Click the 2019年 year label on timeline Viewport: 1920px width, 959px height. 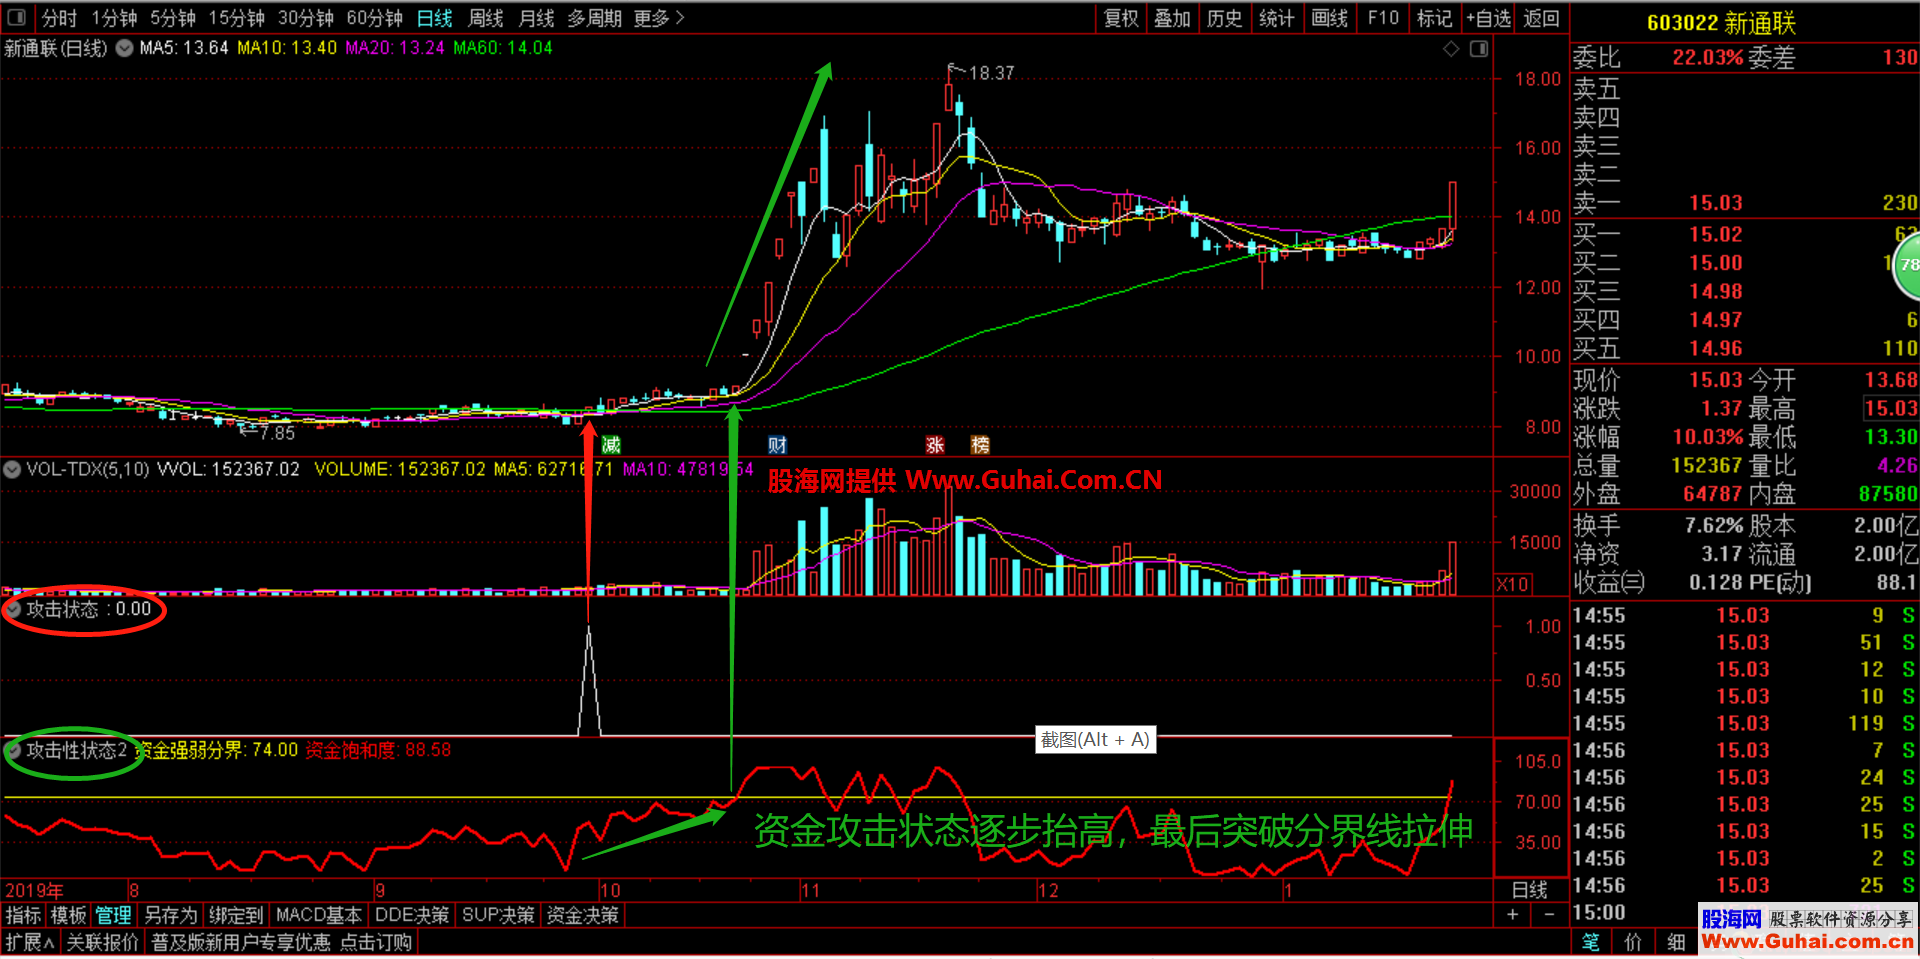pyautogui.click(x=34, y=890)
